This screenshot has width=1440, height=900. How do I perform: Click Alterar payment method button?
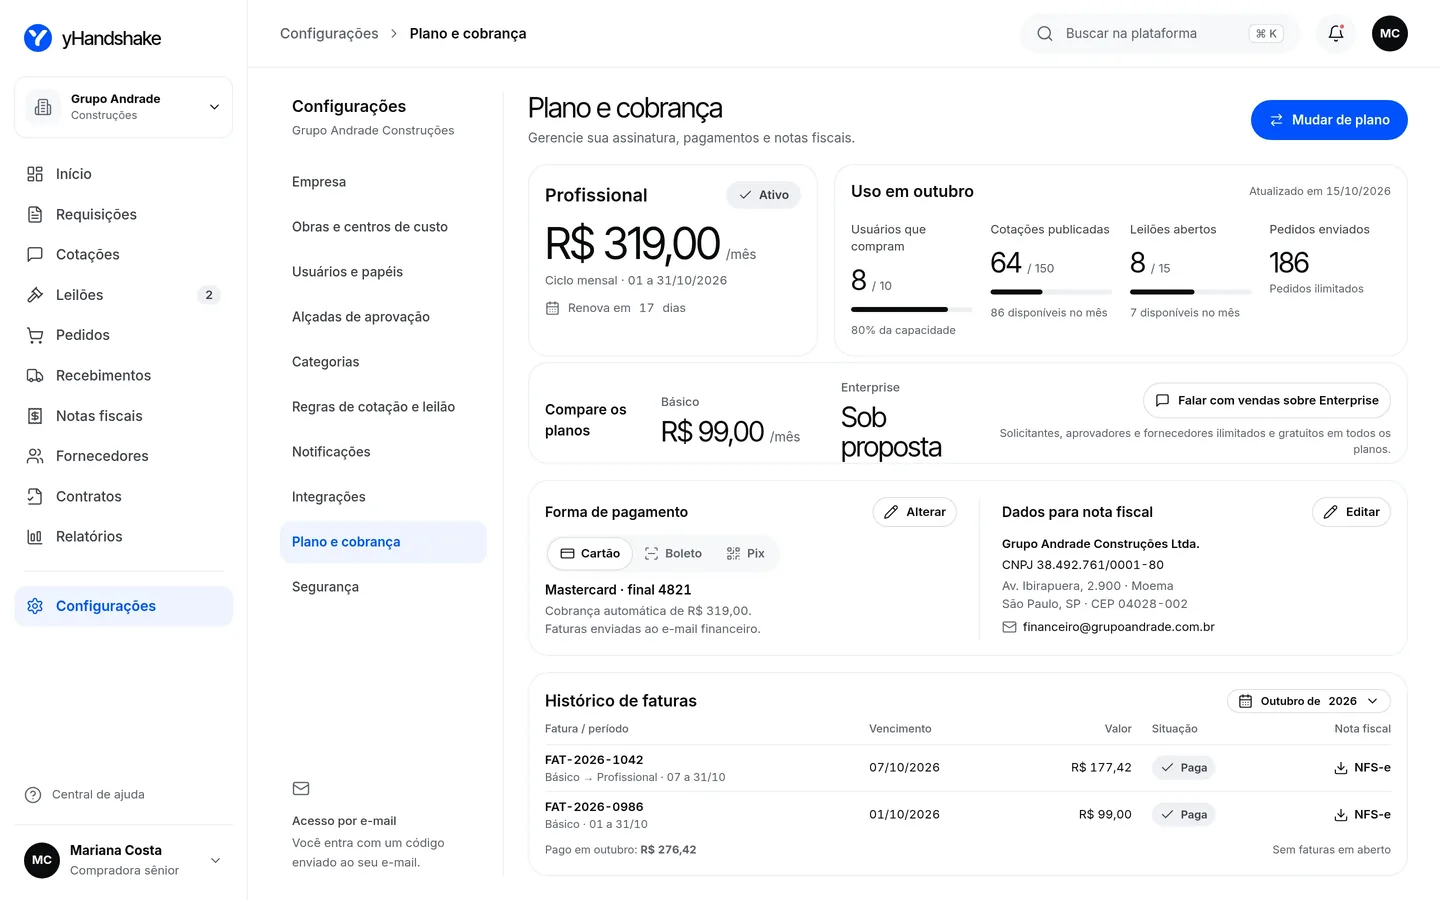[915, 512]
